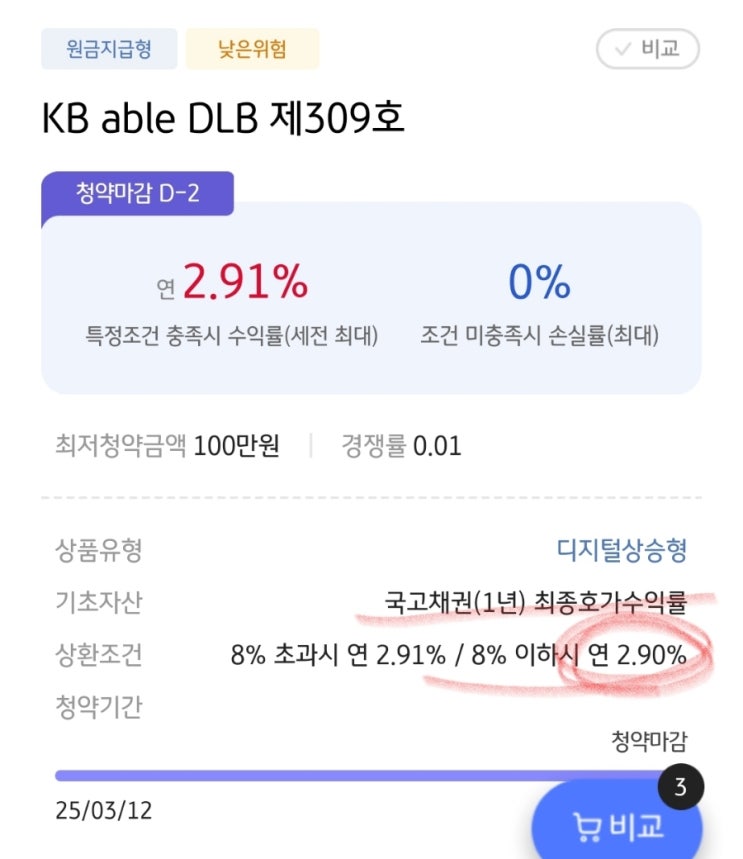Click the 조건 미충족시 손실률 caption
The height and width of the screenshot is (859, 743).
539,337
